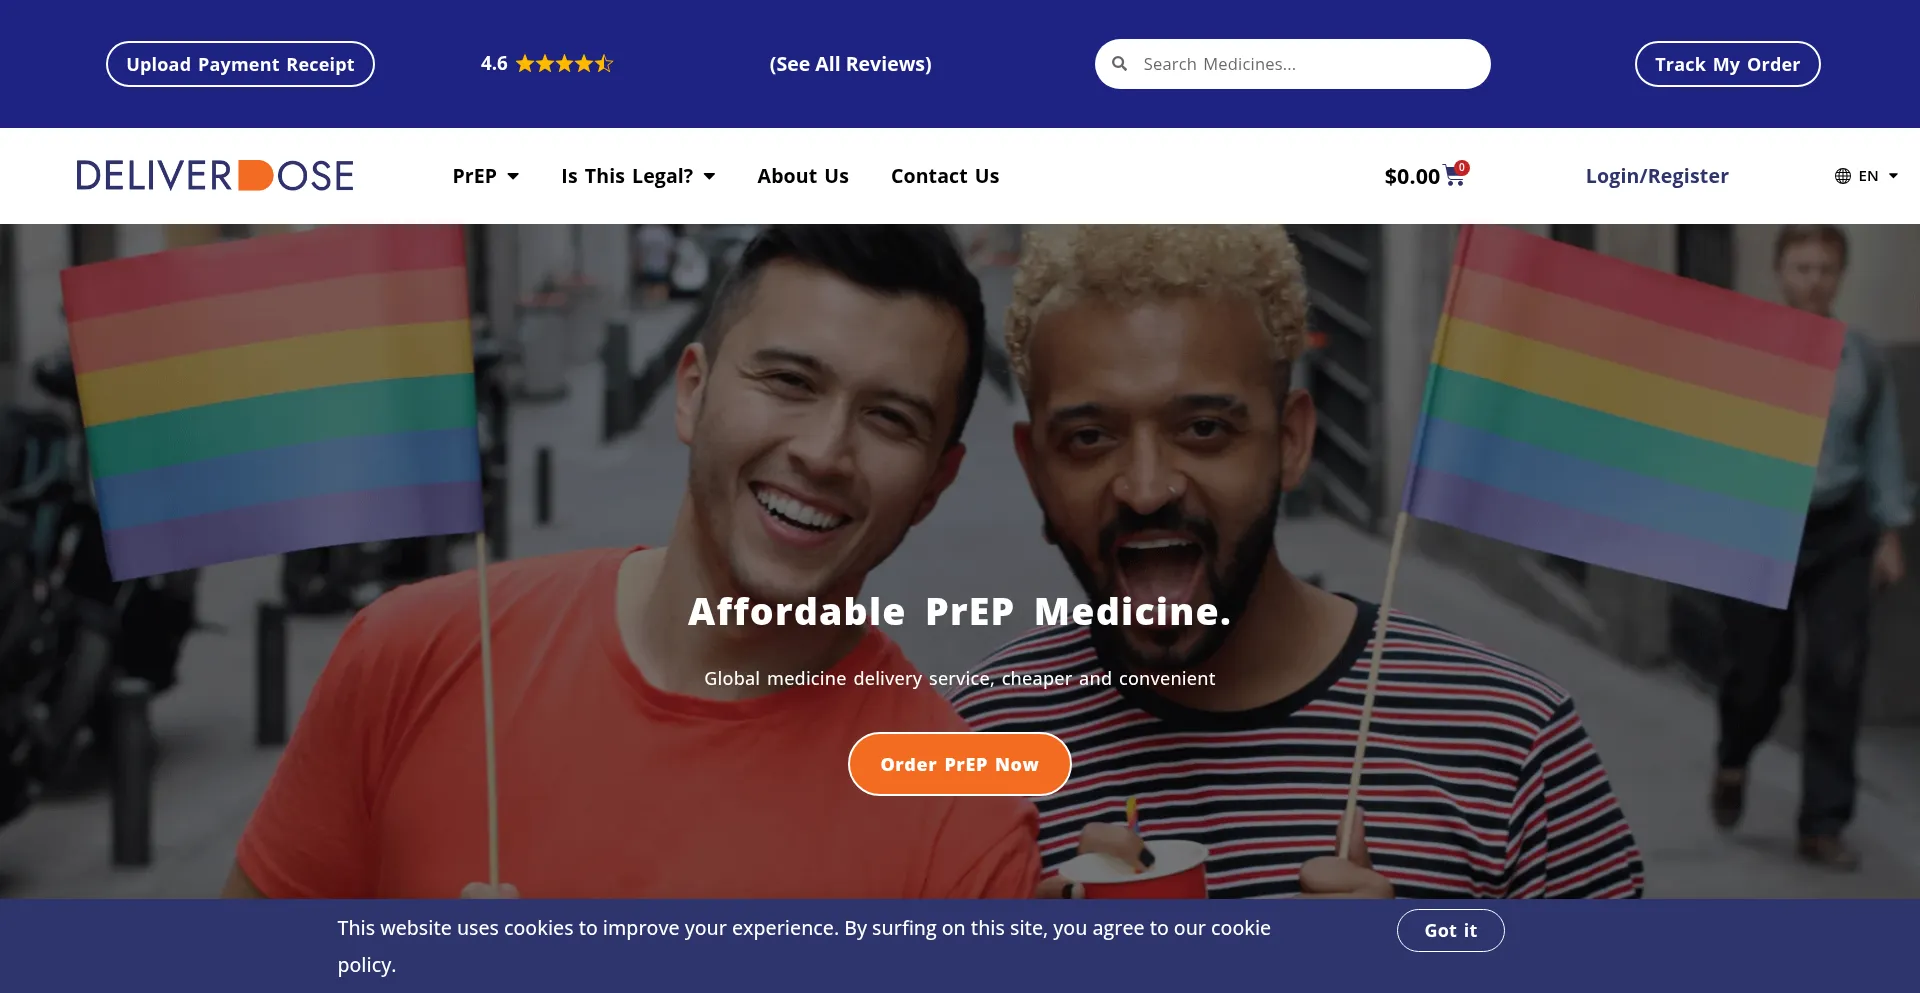Open the shopping cart icon
1920x993 pixels.
(x=1454, y=178)
